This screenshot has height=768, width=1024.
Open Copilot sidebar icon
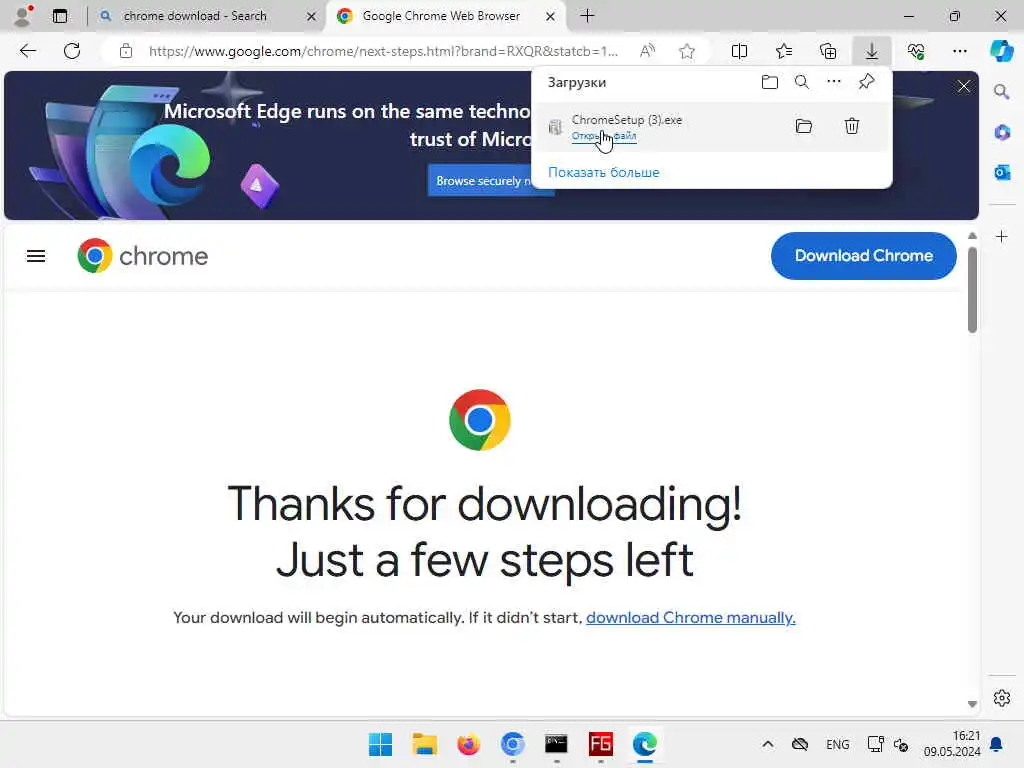point(1001,51)
